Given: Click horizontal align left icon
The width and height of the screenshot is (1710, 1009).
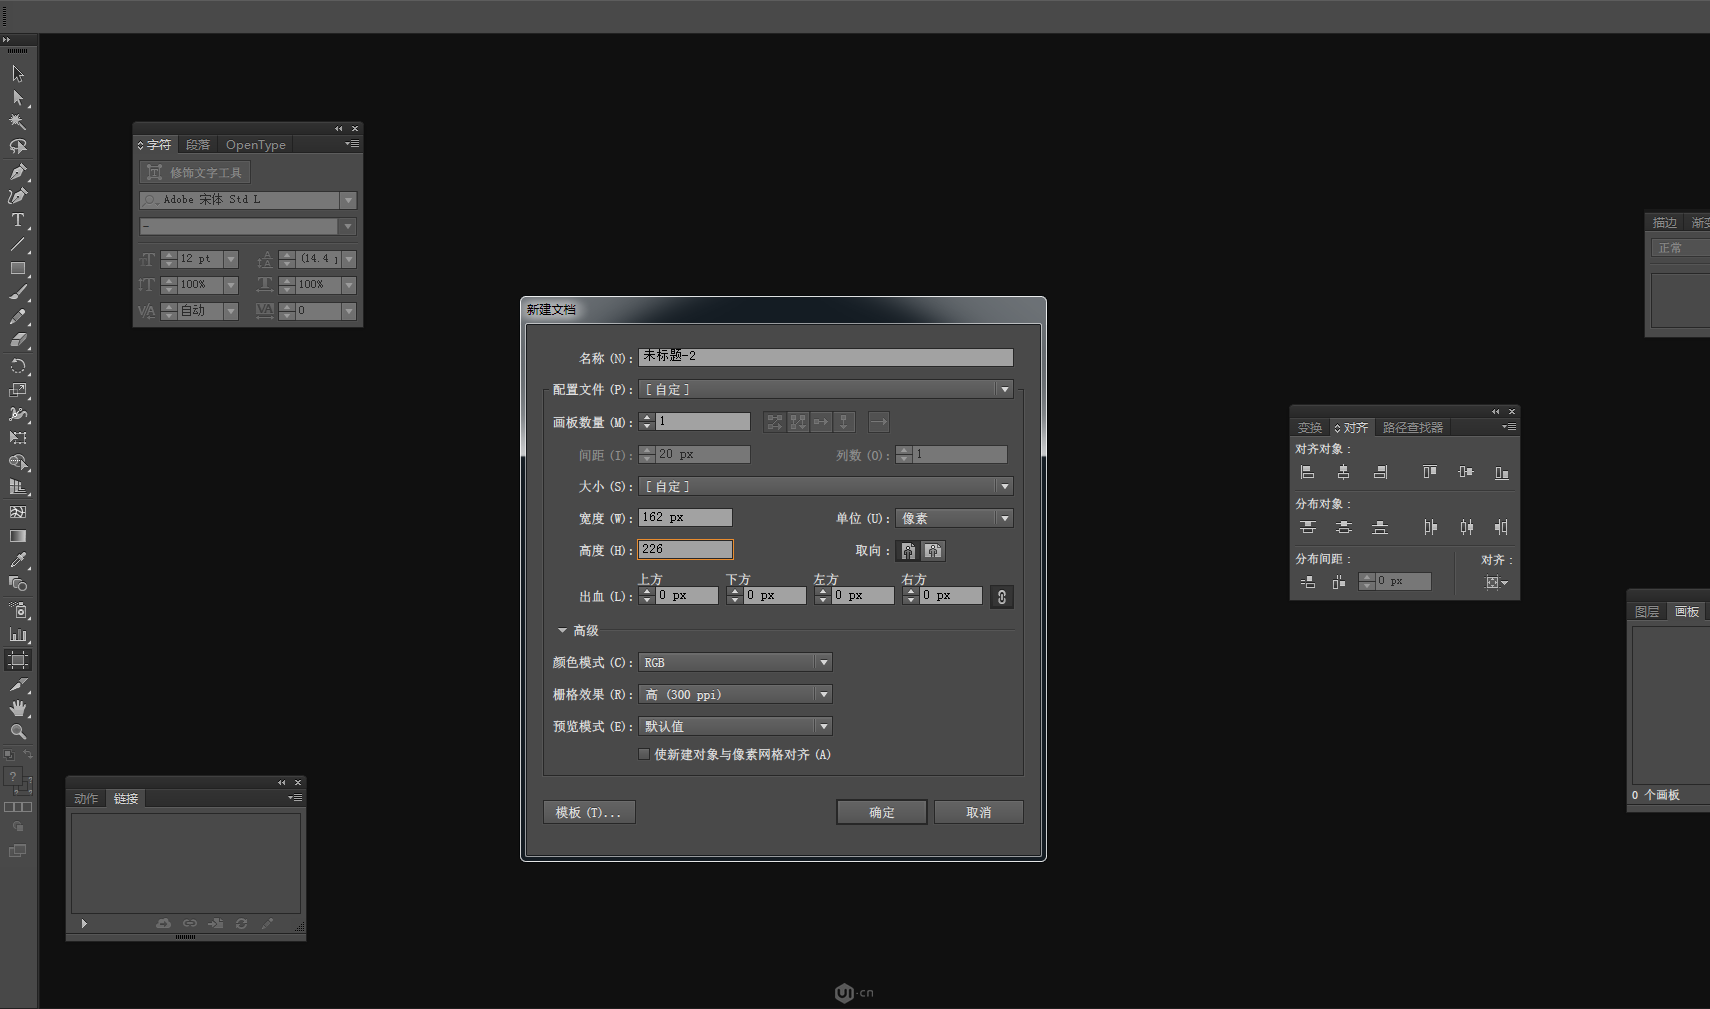Looking at the screenshot, I should click(1307, 472).
